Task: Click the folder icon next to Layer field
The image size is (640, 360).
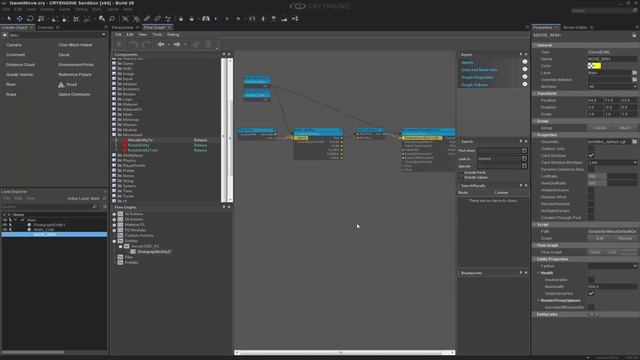Action: click(x=635, y=73)
